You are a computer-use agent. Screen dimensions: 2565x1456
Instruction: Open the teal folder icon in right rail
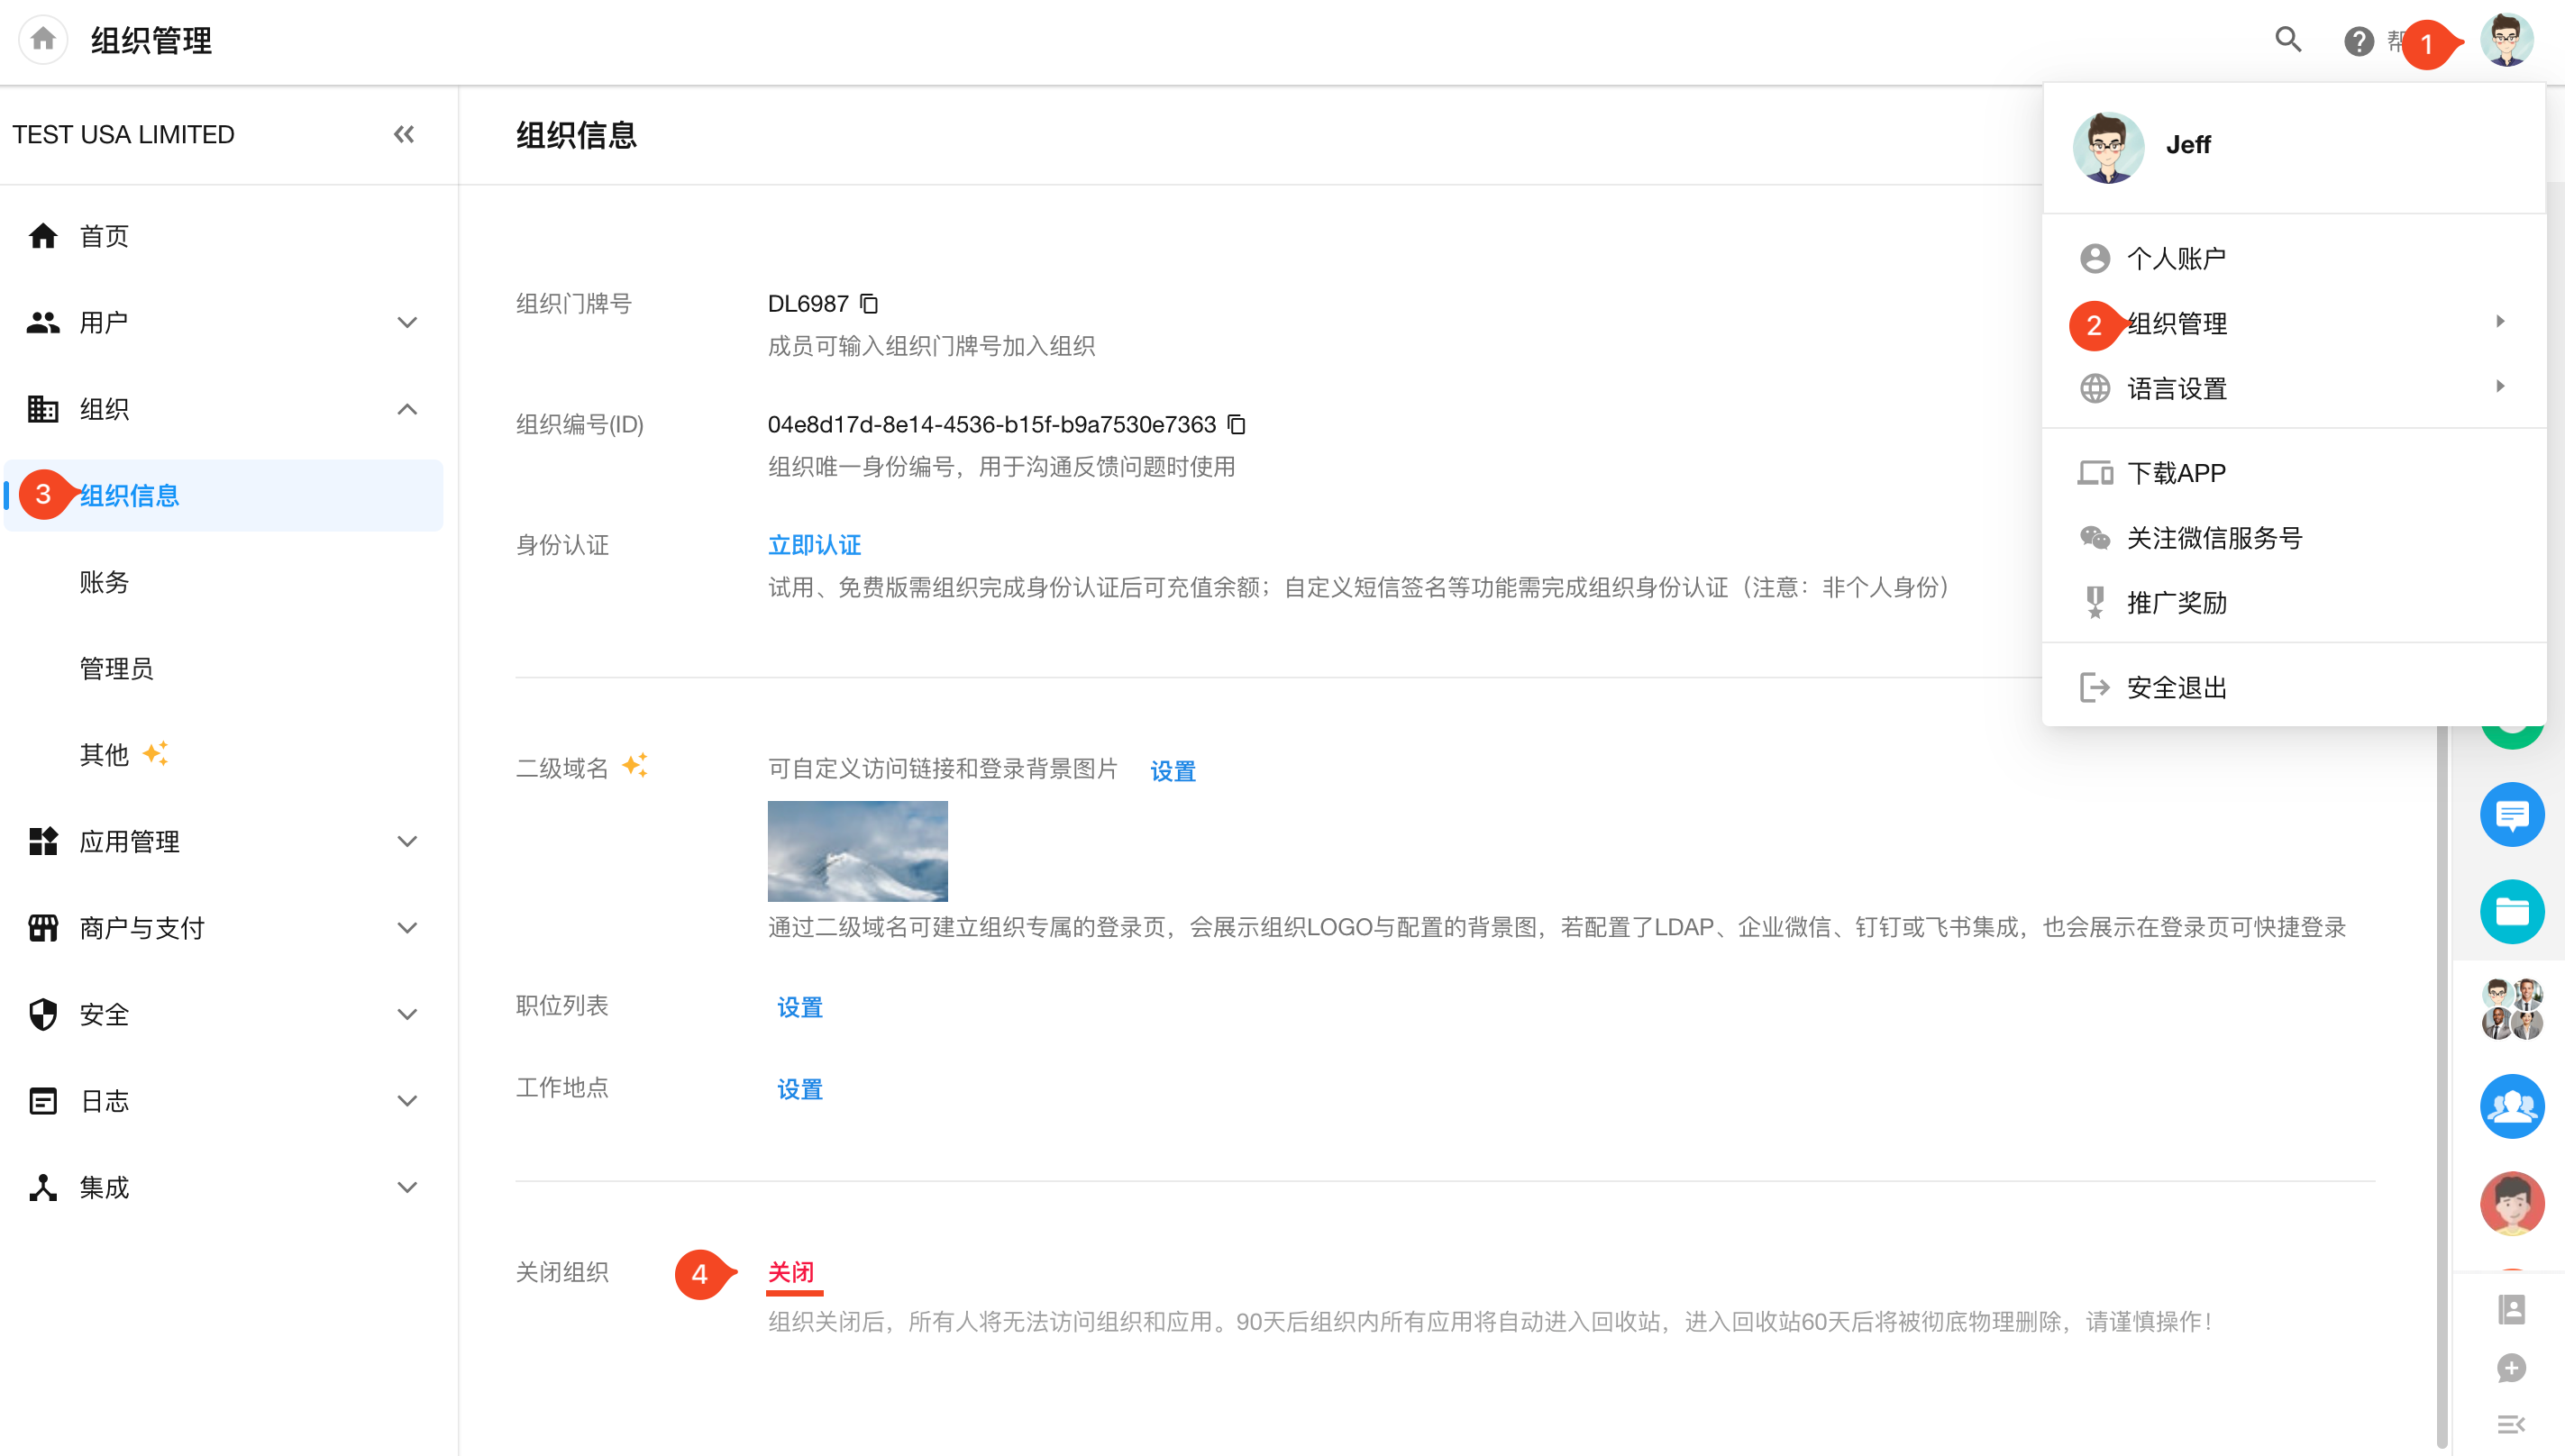click(2511, 911)
